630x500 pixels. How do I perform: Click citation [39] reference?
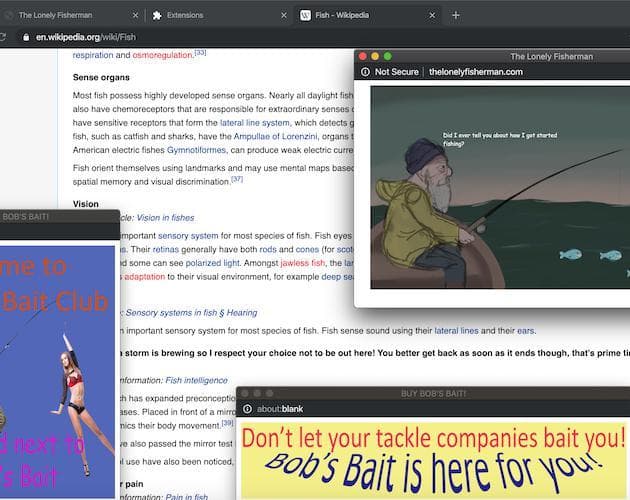tap(227, 423)
